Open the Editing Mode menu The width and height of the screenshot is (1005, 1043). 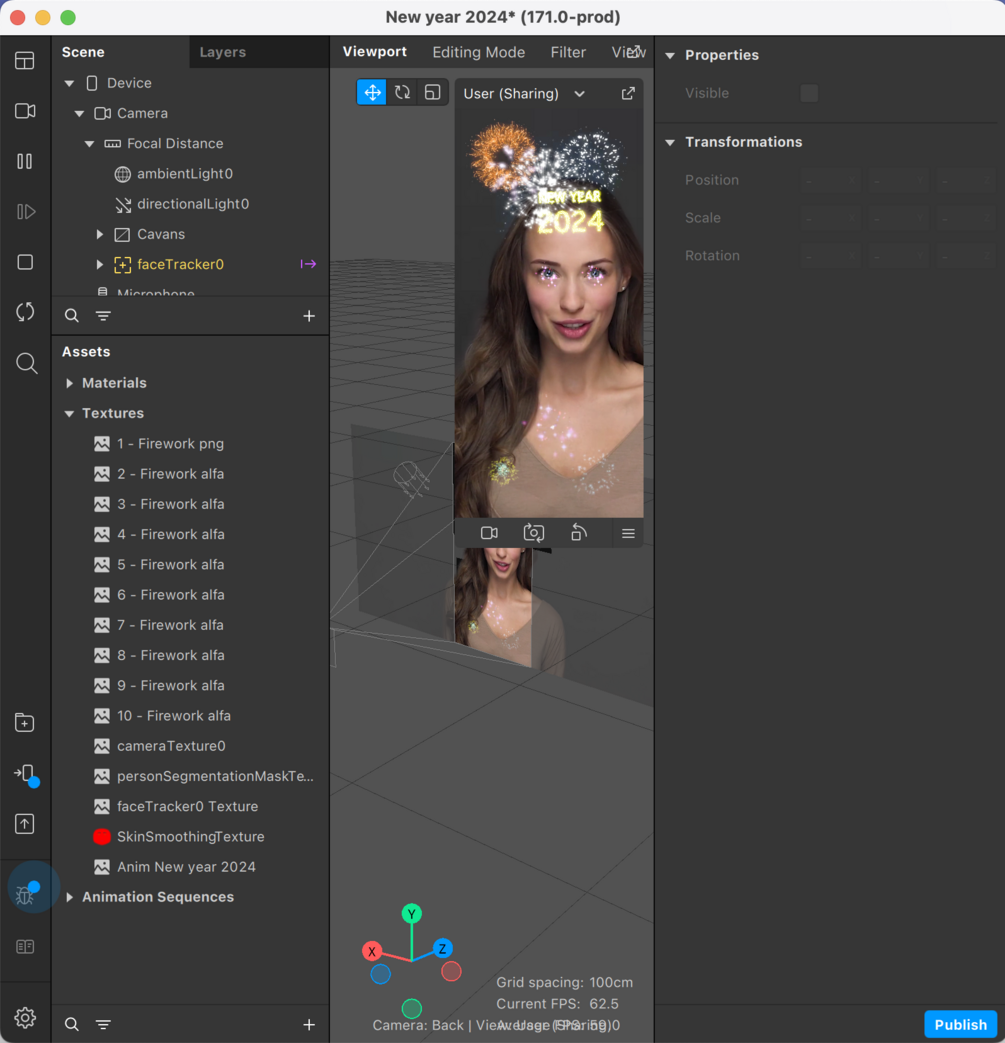click(x=478, y=52)
